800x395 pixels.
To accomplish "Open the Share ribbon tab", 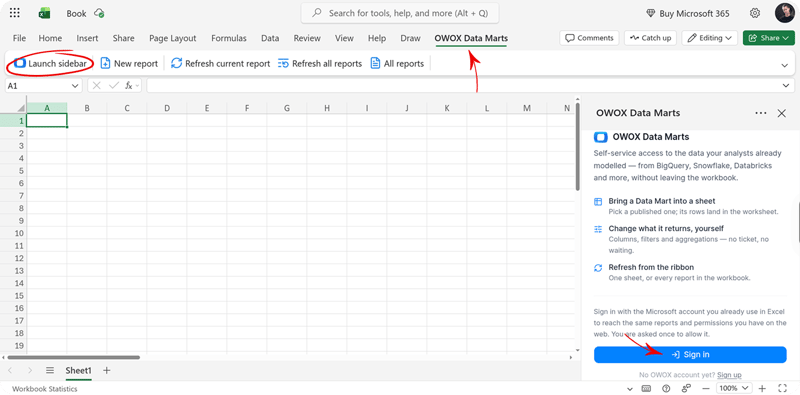I will click(x=123, y=38).
